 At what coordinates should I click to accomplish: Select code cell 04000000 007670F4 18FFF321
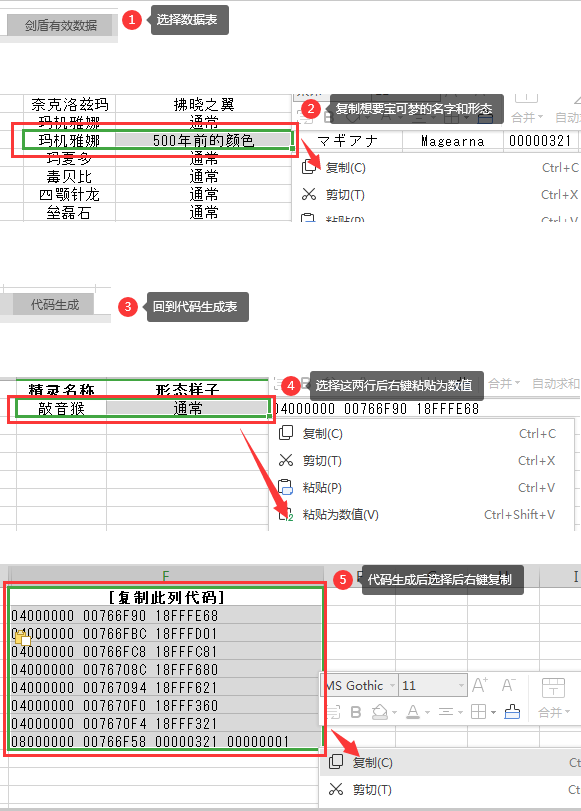click(x=166, y=724)
